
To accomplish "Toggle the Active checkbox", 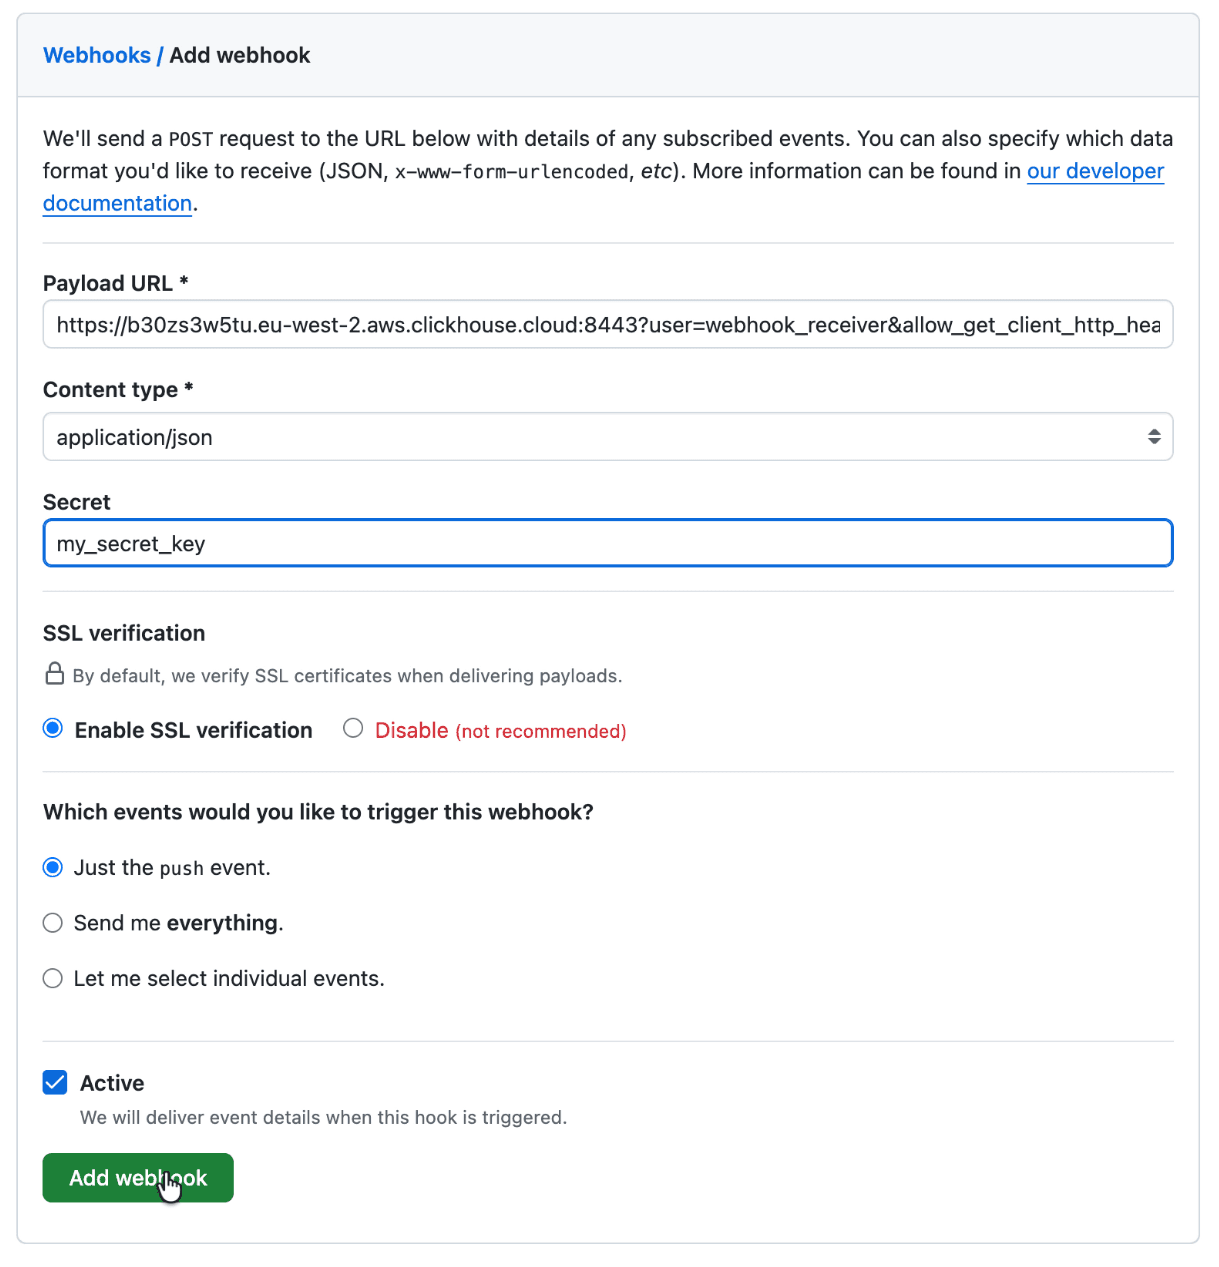I will 55,1083.
